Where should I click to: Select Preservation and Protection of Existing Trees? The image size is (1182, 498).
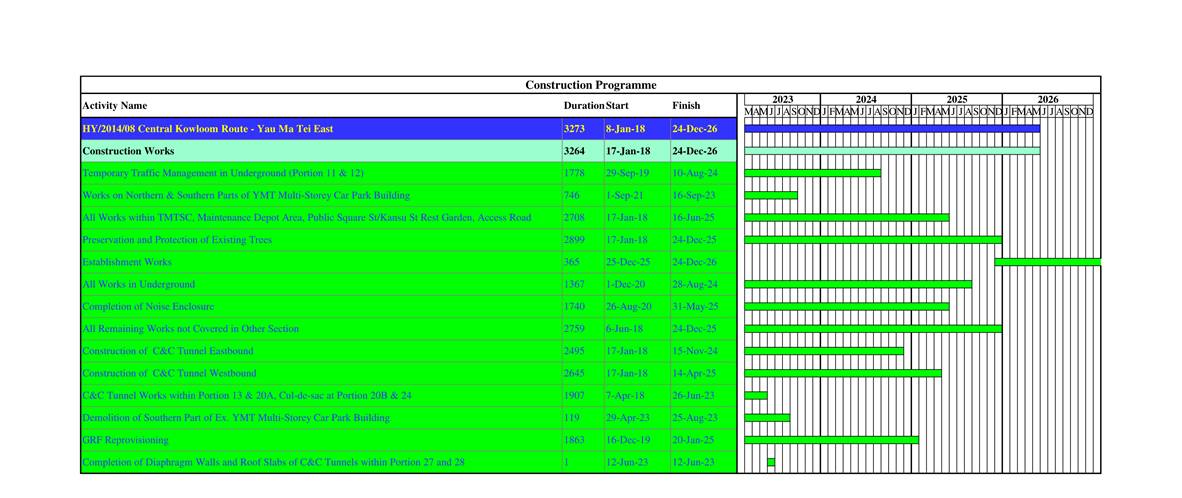(x=177, y=240)
